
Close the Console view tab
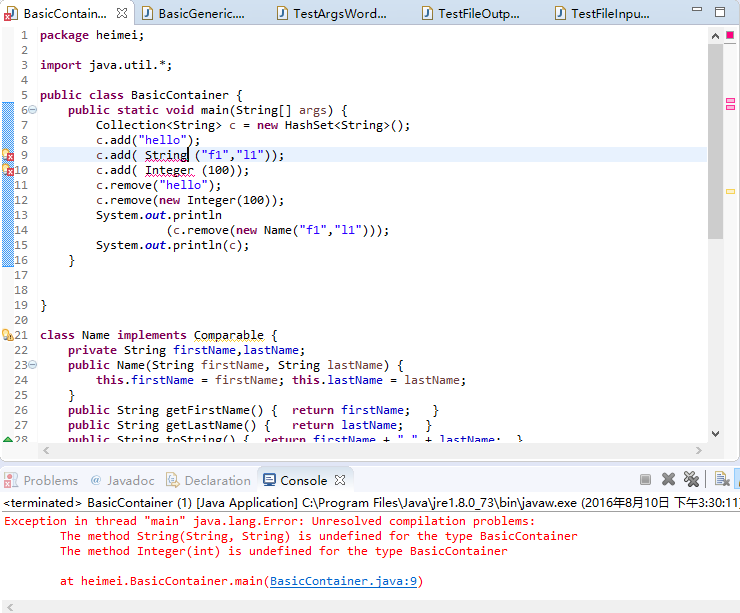point(340,480)
